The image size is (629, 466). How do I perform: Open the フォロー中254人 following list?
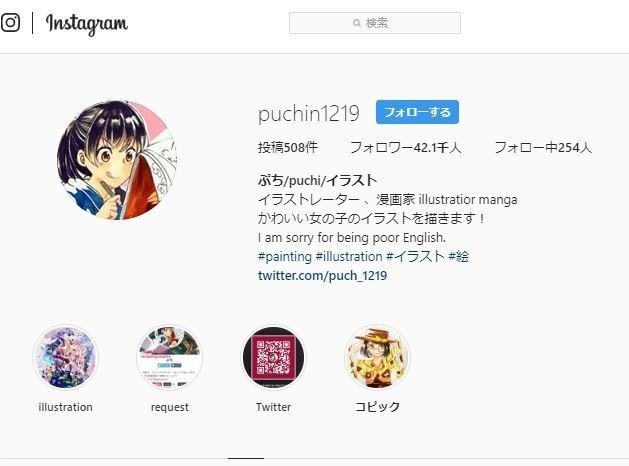[543, 148]
